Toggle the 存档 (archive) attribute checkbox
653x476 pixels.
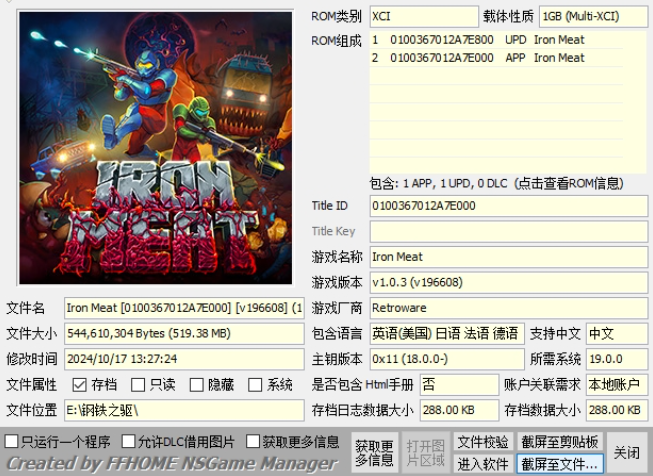79,385
